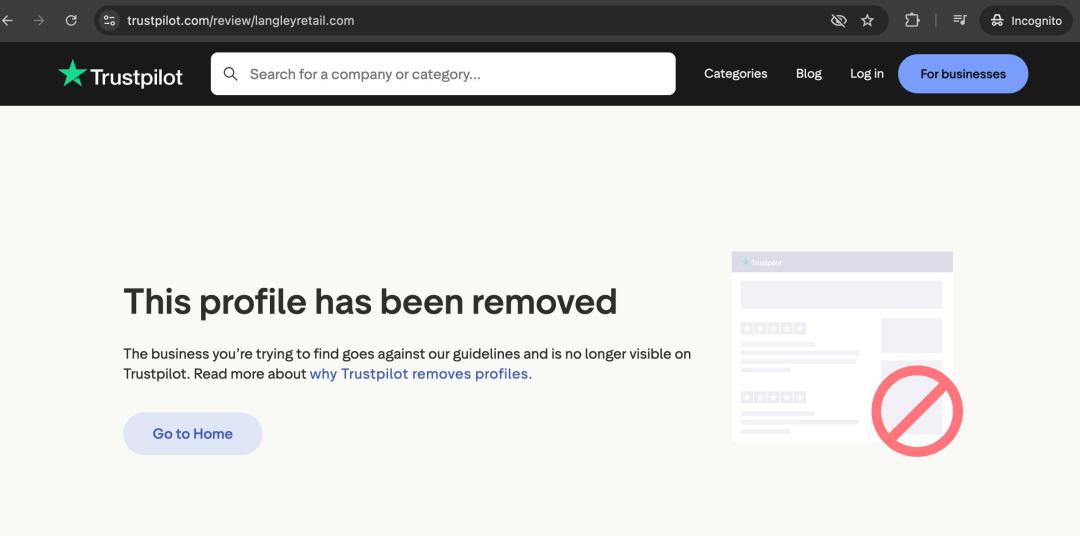Open the tracking protection eye icon
Image resolution: width=1080 pixels, height=536 pixels.
838,21
